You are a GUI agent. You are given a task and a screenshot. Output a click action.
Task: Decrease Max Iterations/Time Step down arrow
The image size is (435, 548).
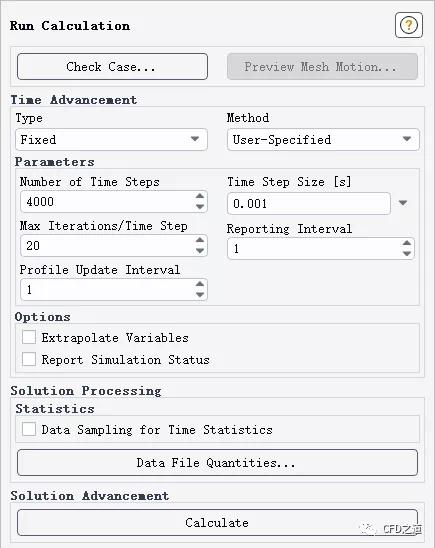[200, 251]
